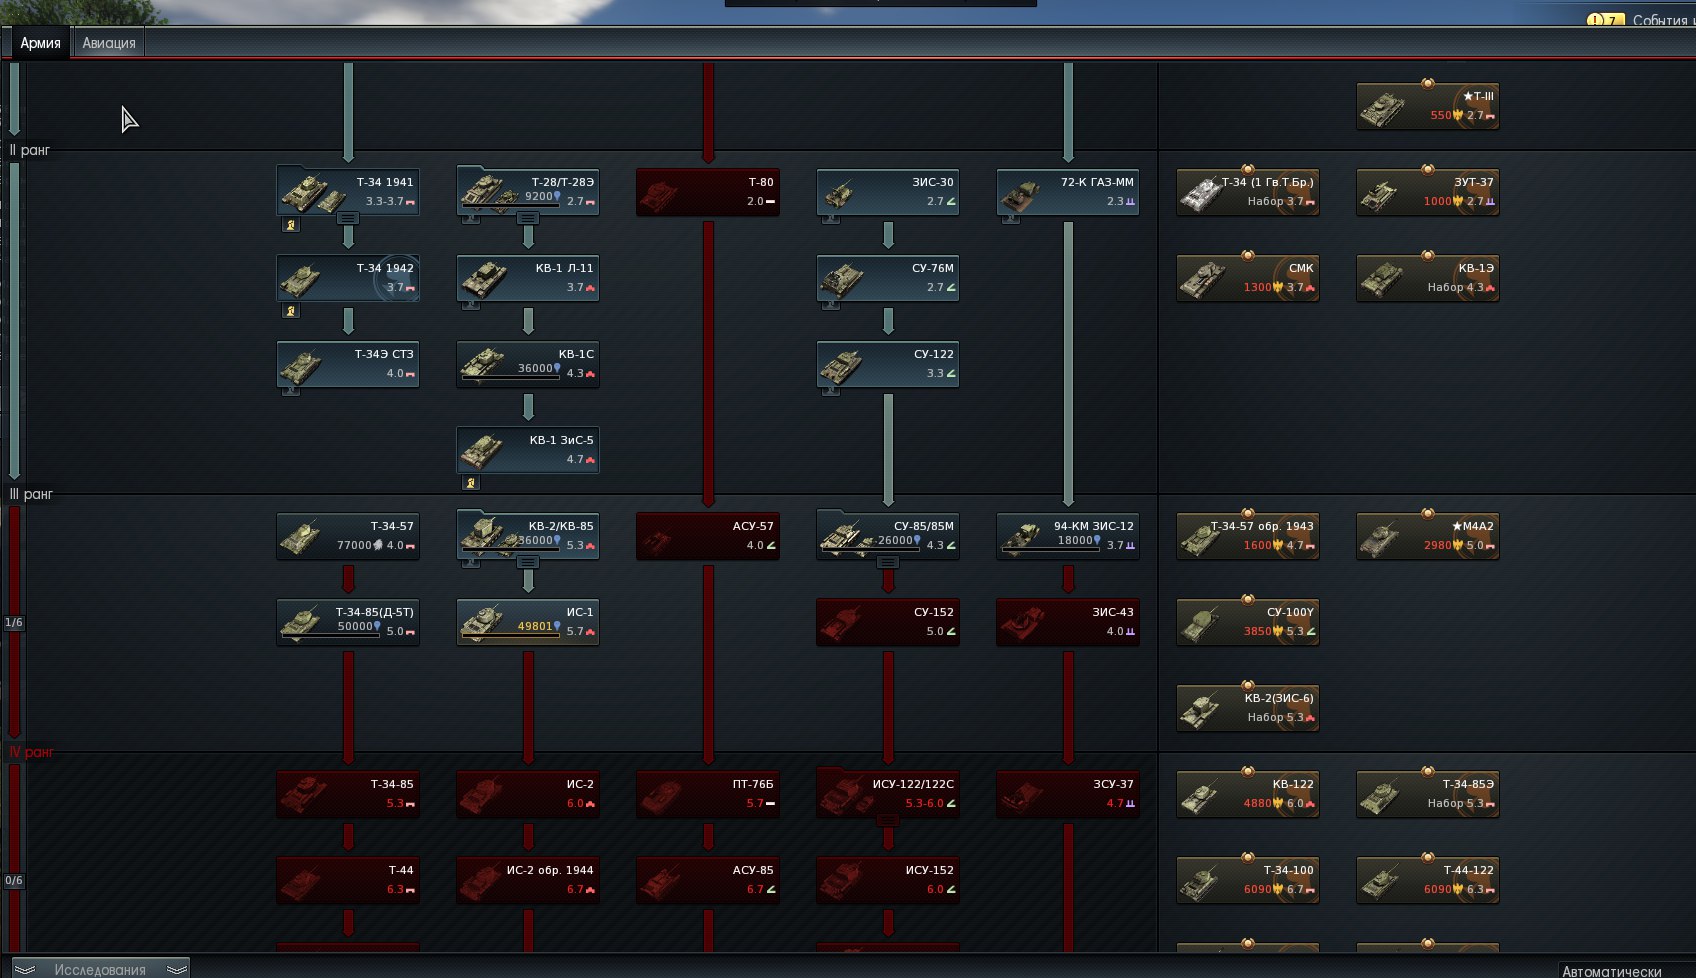Click the crew badge under Т-34 1941
Screen dimensions: 1696x978
pos(291,225)
